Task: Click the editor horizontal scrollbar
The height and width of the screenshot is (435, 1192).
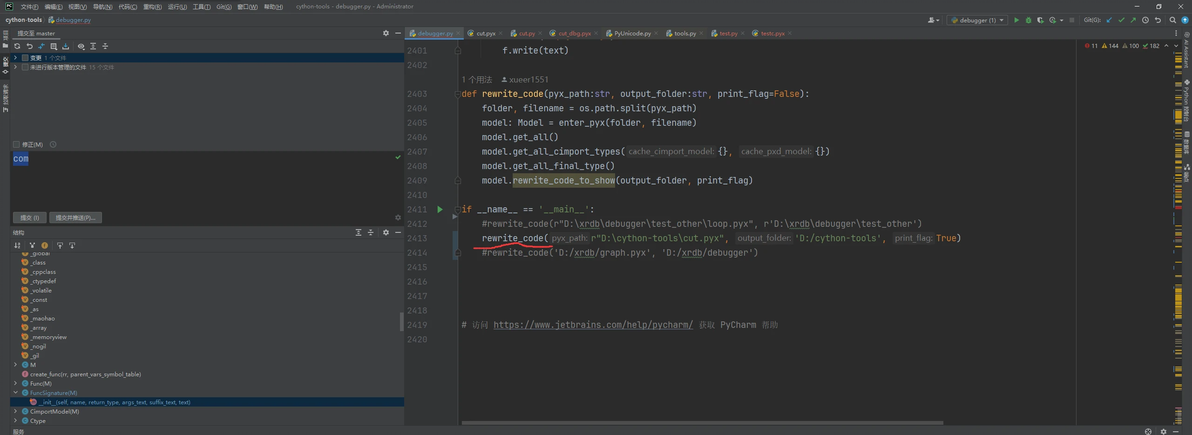Action: (x=702, y=422)
